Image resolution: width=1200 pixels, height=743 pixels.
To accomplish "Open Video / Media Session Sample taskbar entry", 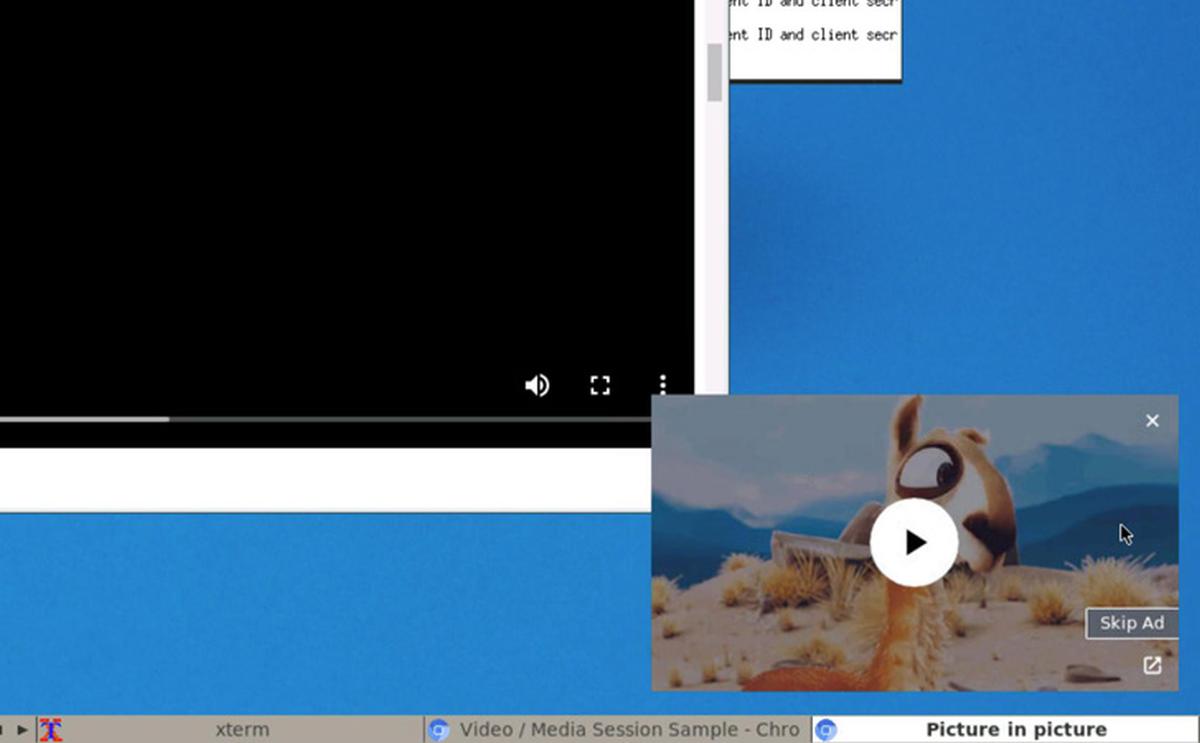I will 628,730.
